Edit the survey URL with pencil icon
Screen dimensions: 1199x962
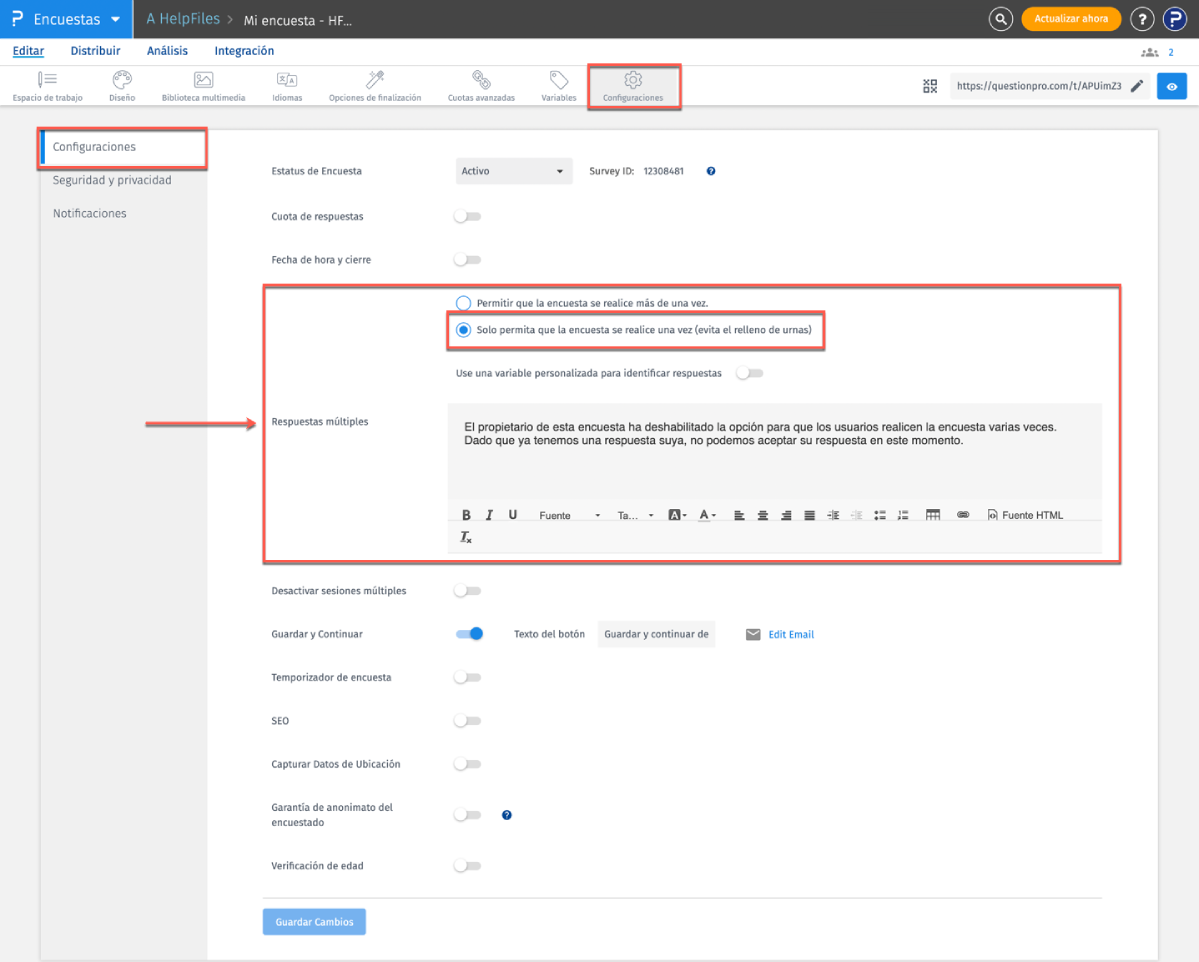[x=1137, y=86]
